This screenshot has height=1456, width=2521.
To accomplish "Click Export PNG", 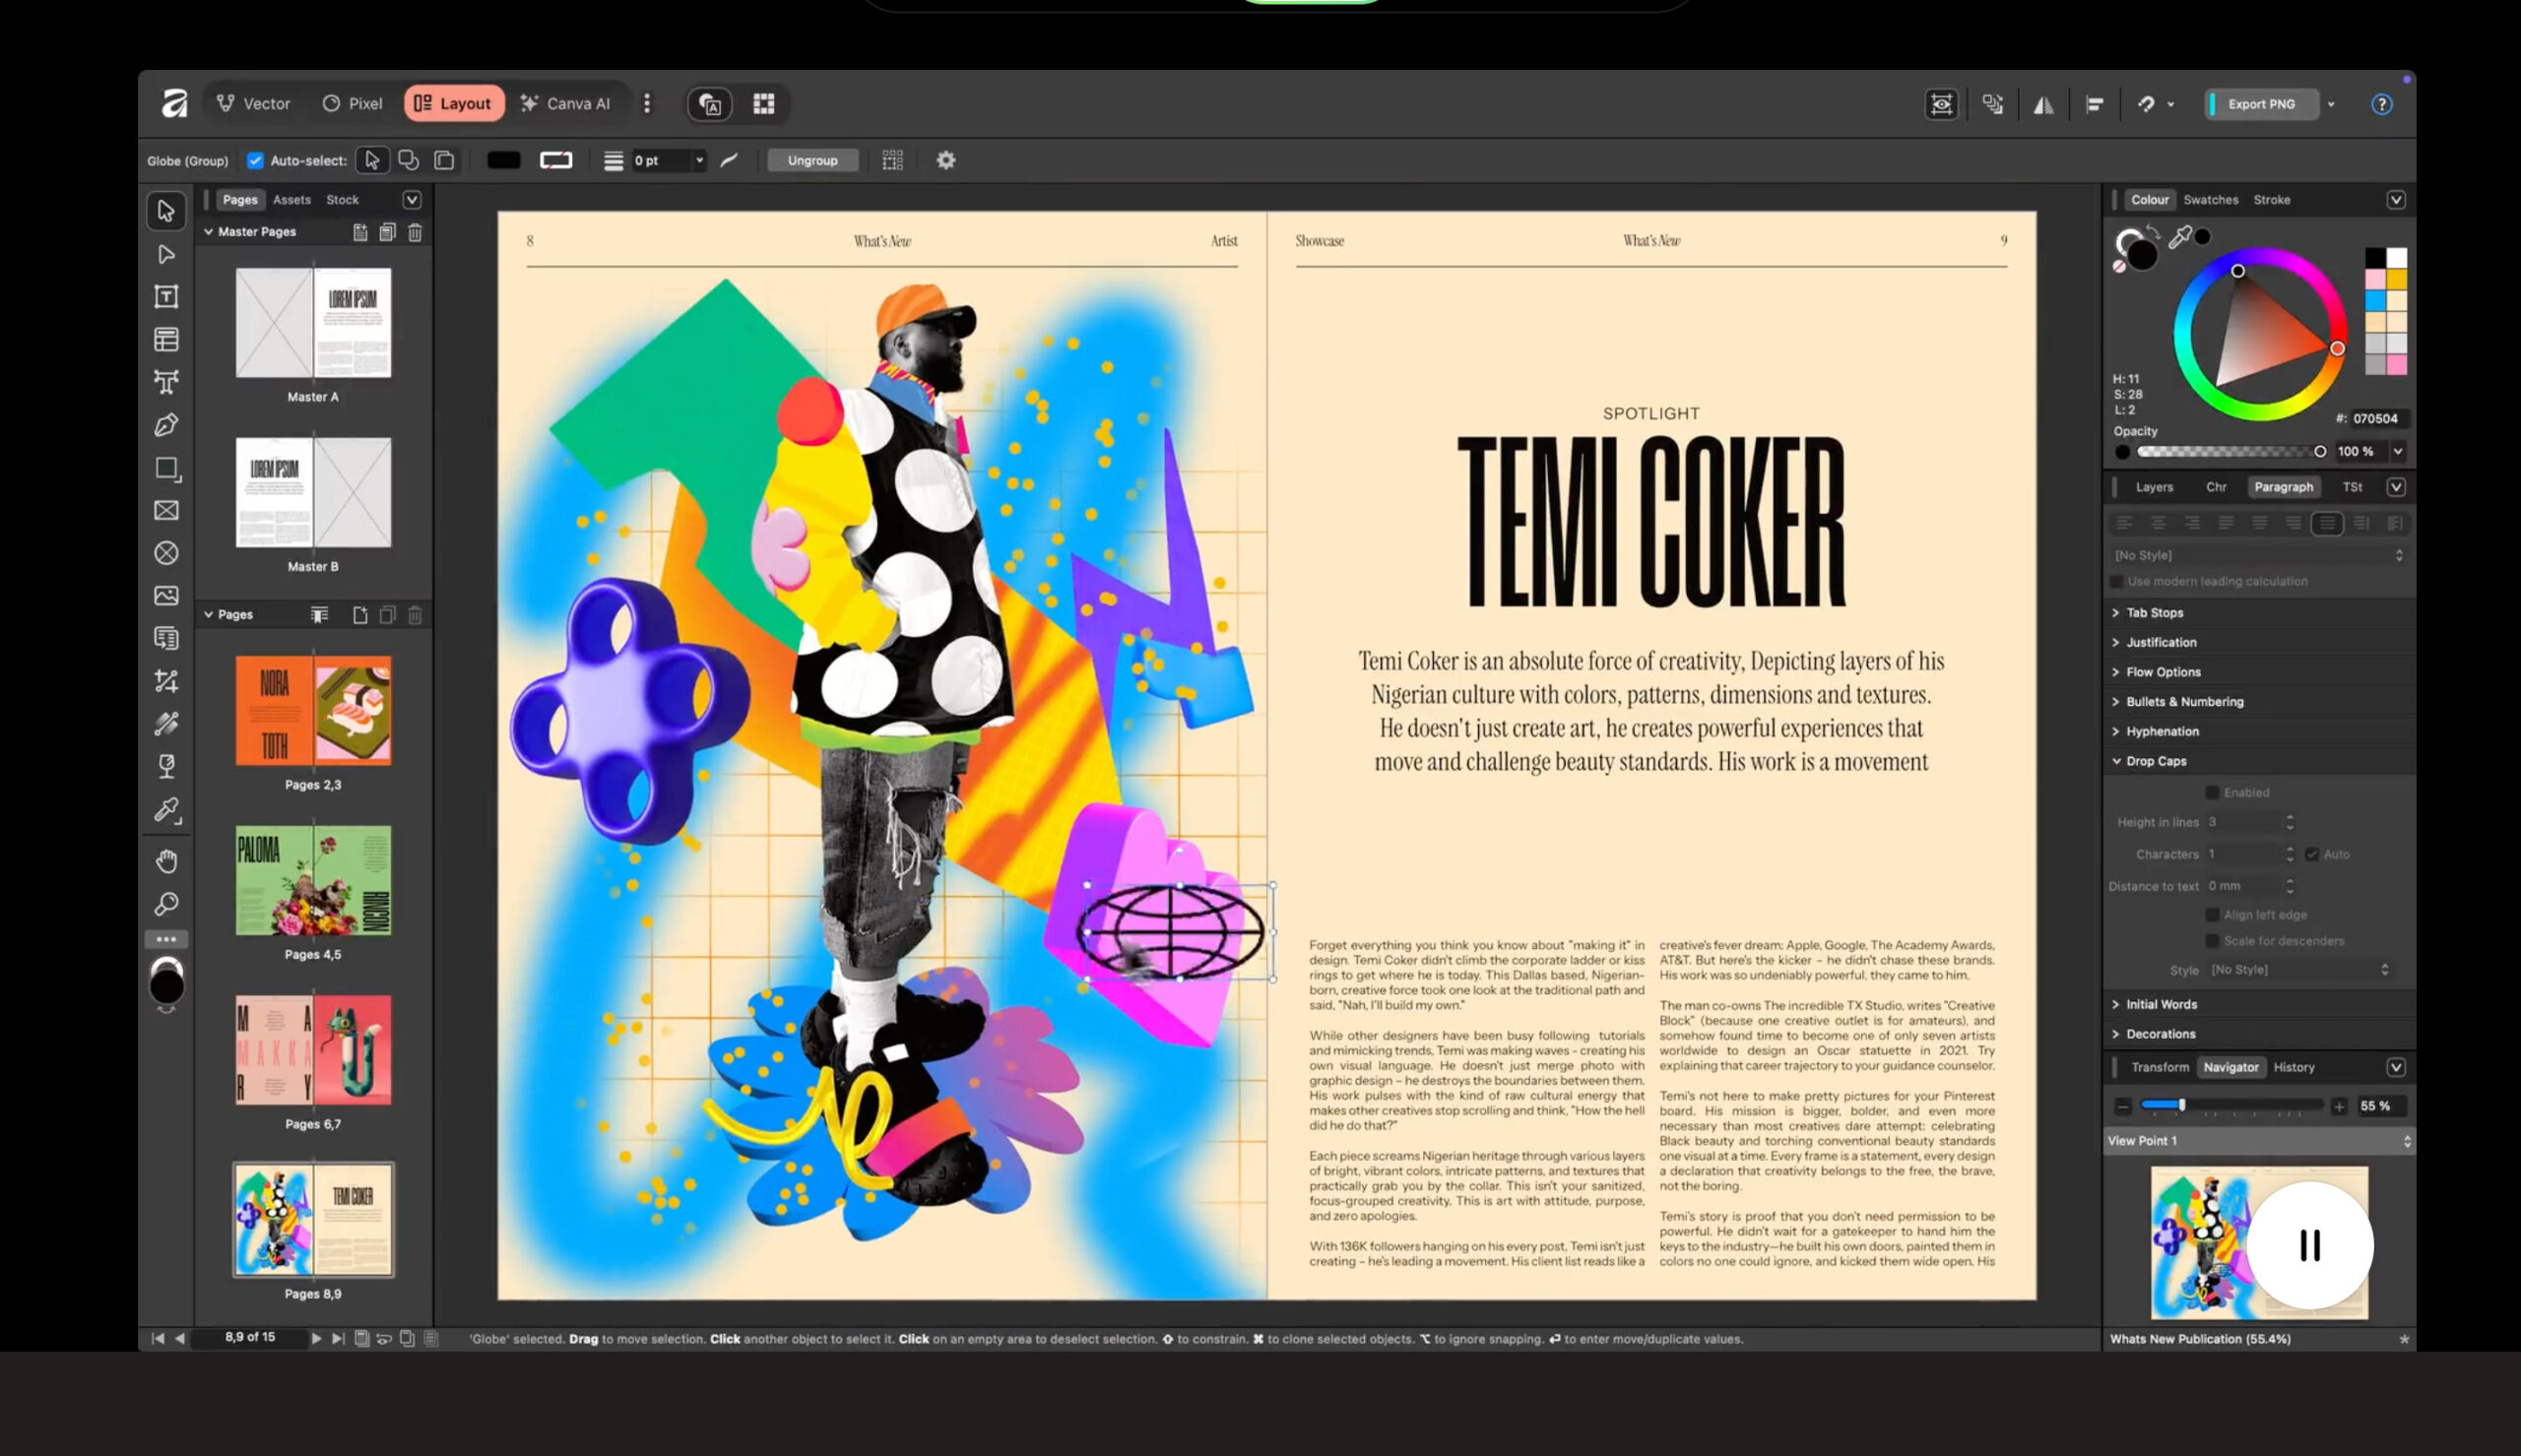I will [2262, 103].
